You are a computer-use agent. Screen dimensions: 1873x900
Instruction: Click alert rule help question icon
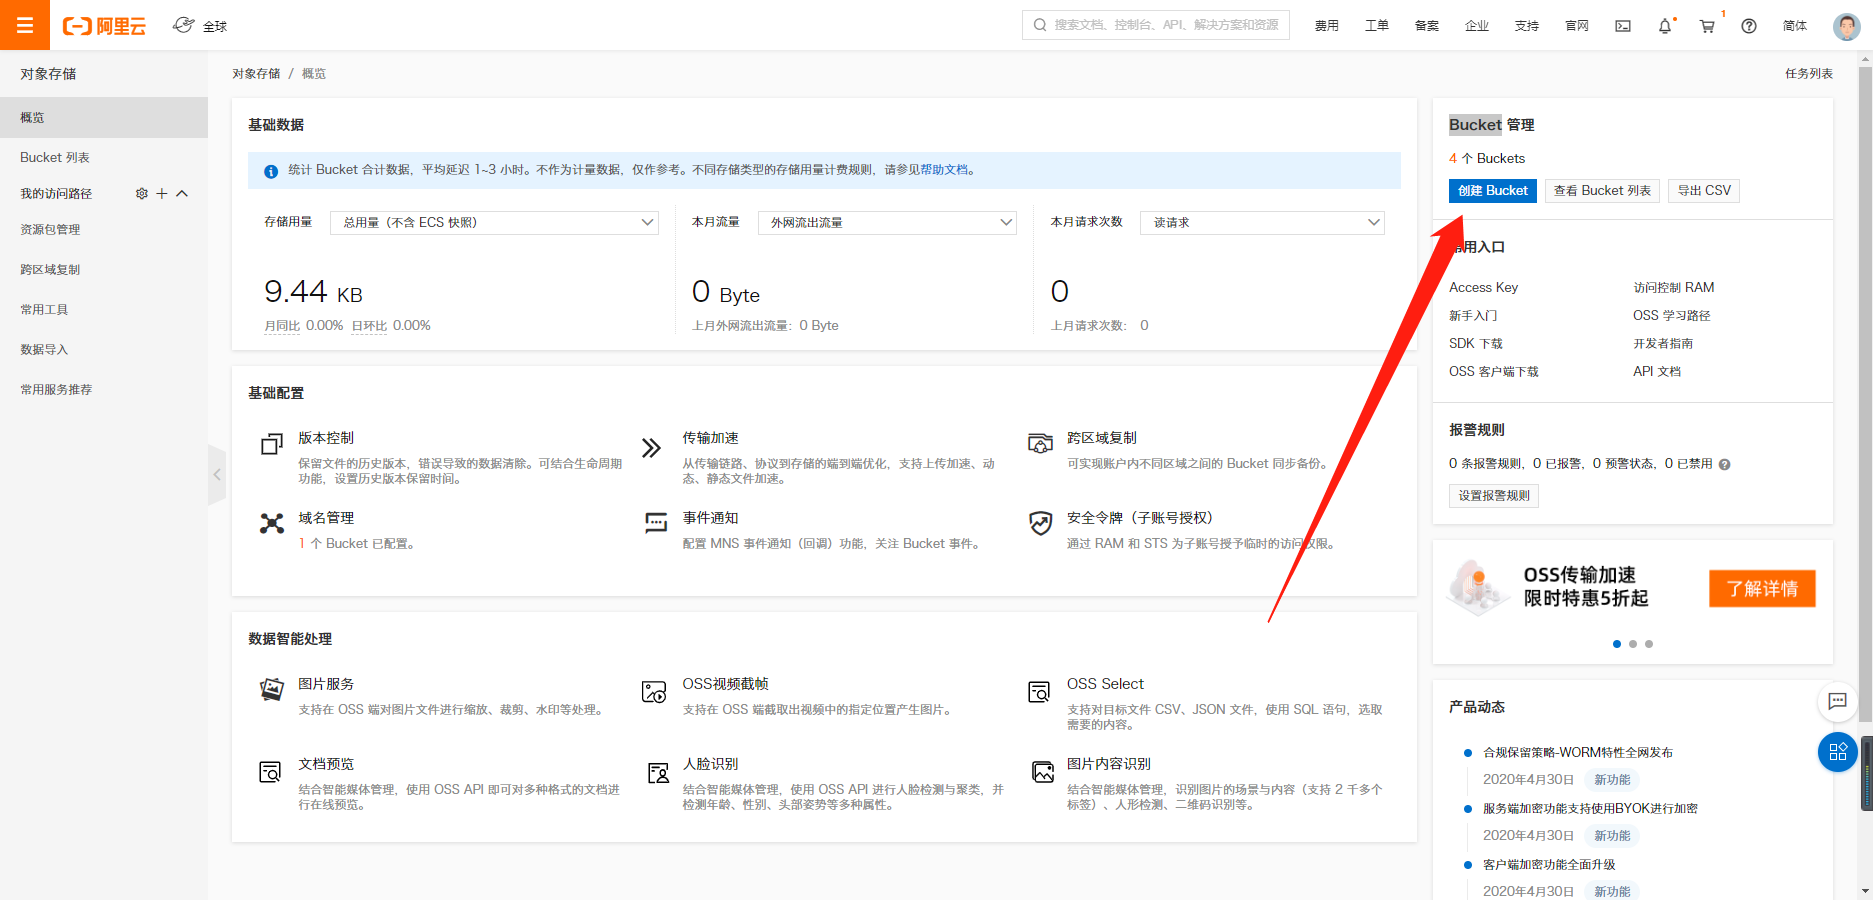(1725, 464)
